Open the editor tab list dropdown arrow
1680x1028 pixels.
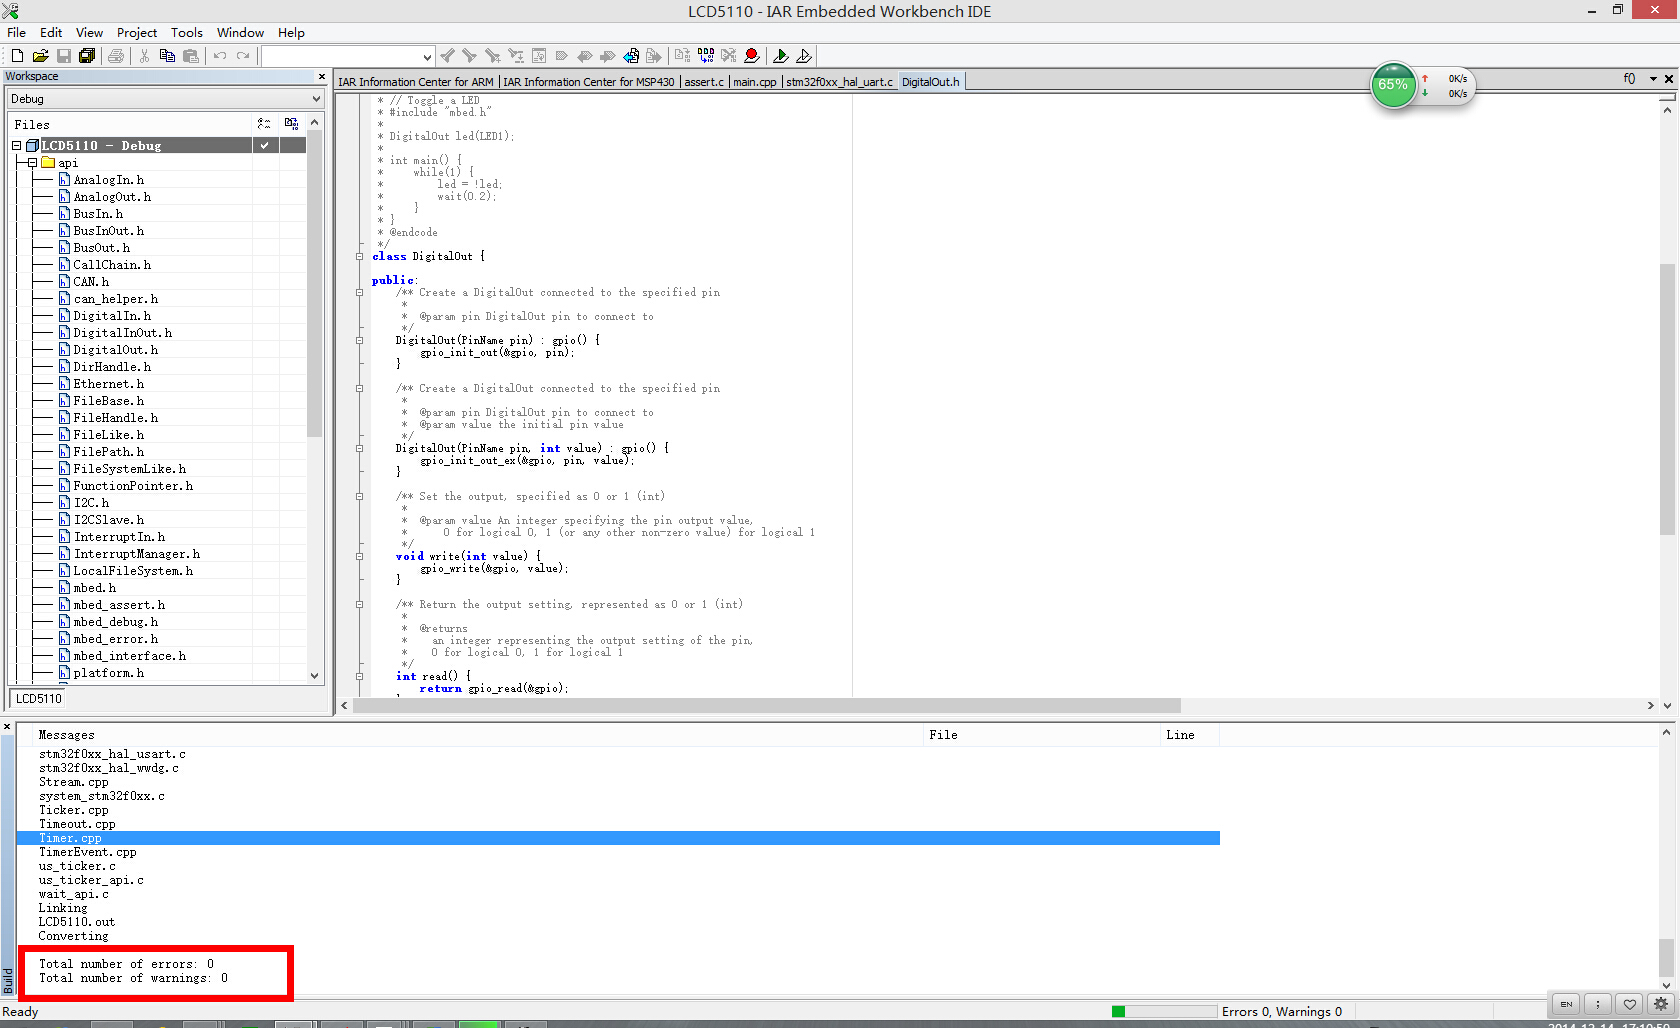point(1653,79)
